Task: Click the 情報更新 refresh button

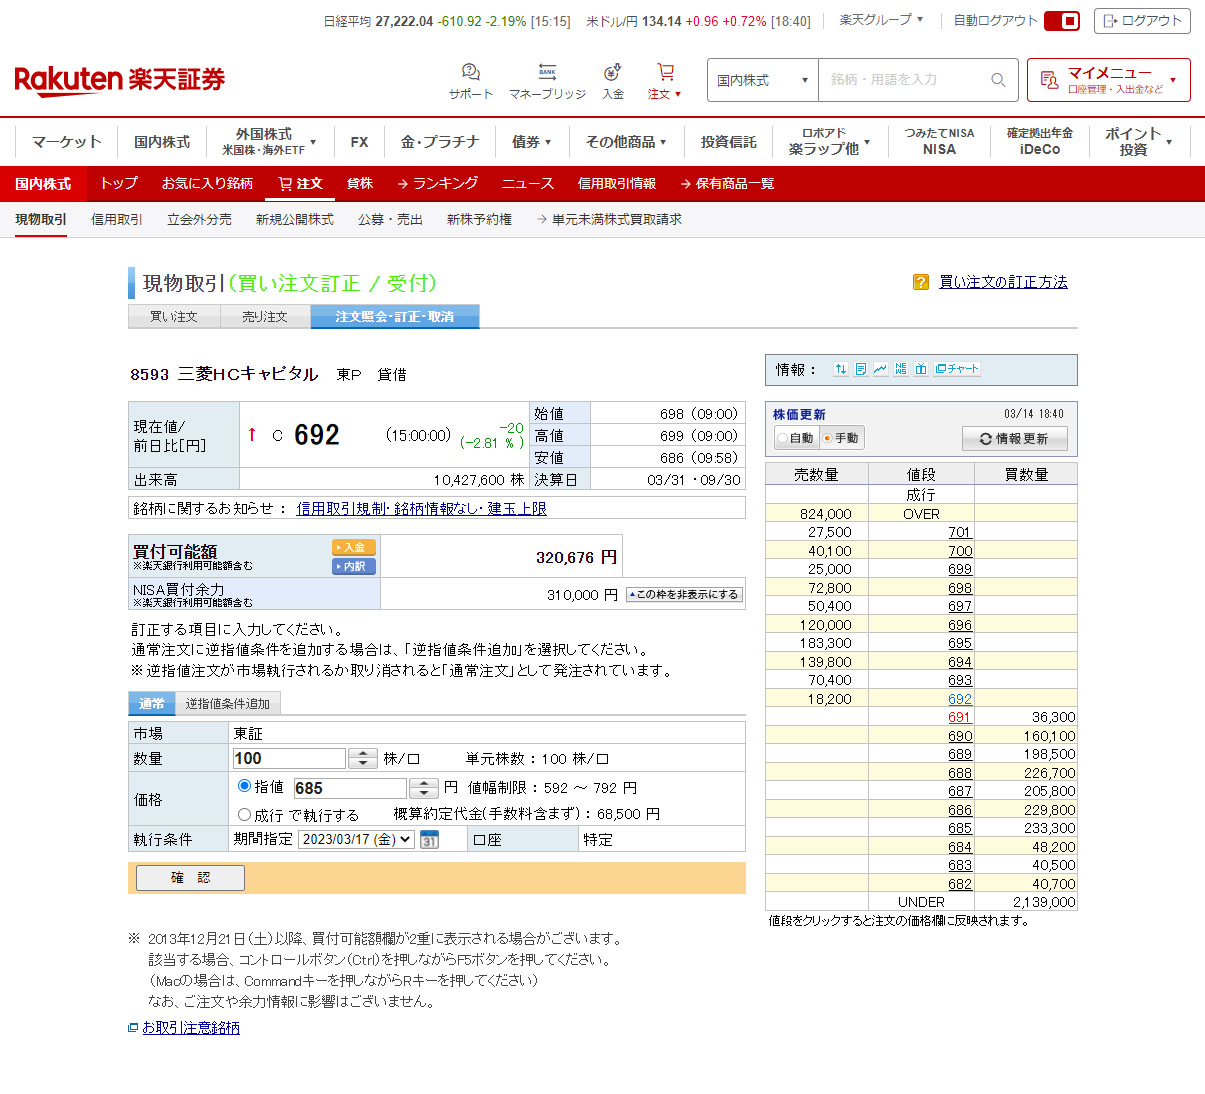Action: point(1014,439)
